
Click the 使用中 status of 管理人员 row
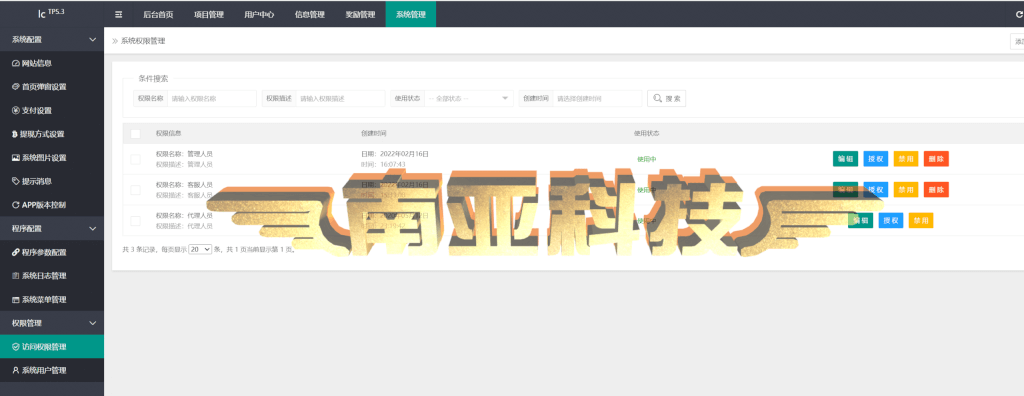tap(647, 159)
